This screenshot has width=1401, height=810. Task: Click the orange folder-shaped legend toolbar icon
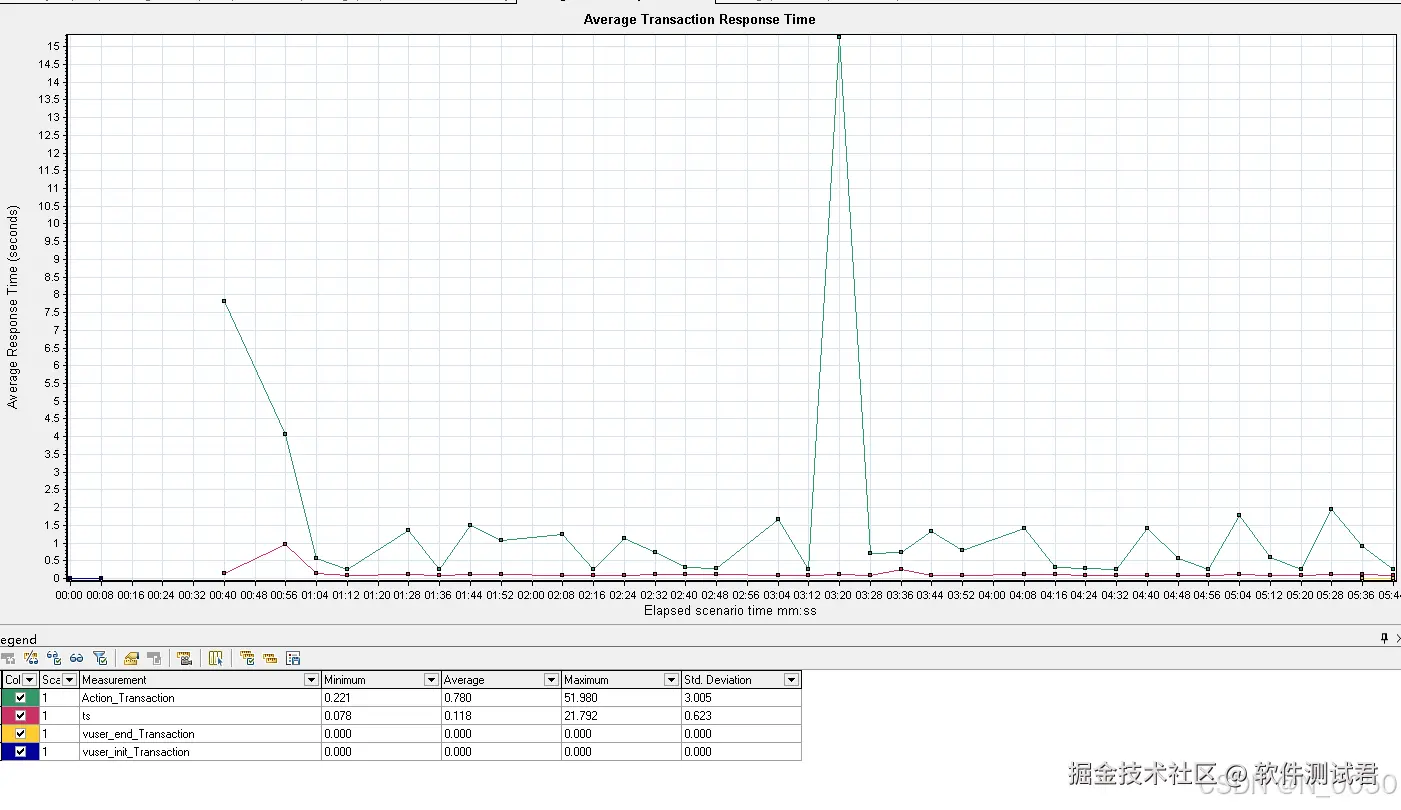point(131,658)
